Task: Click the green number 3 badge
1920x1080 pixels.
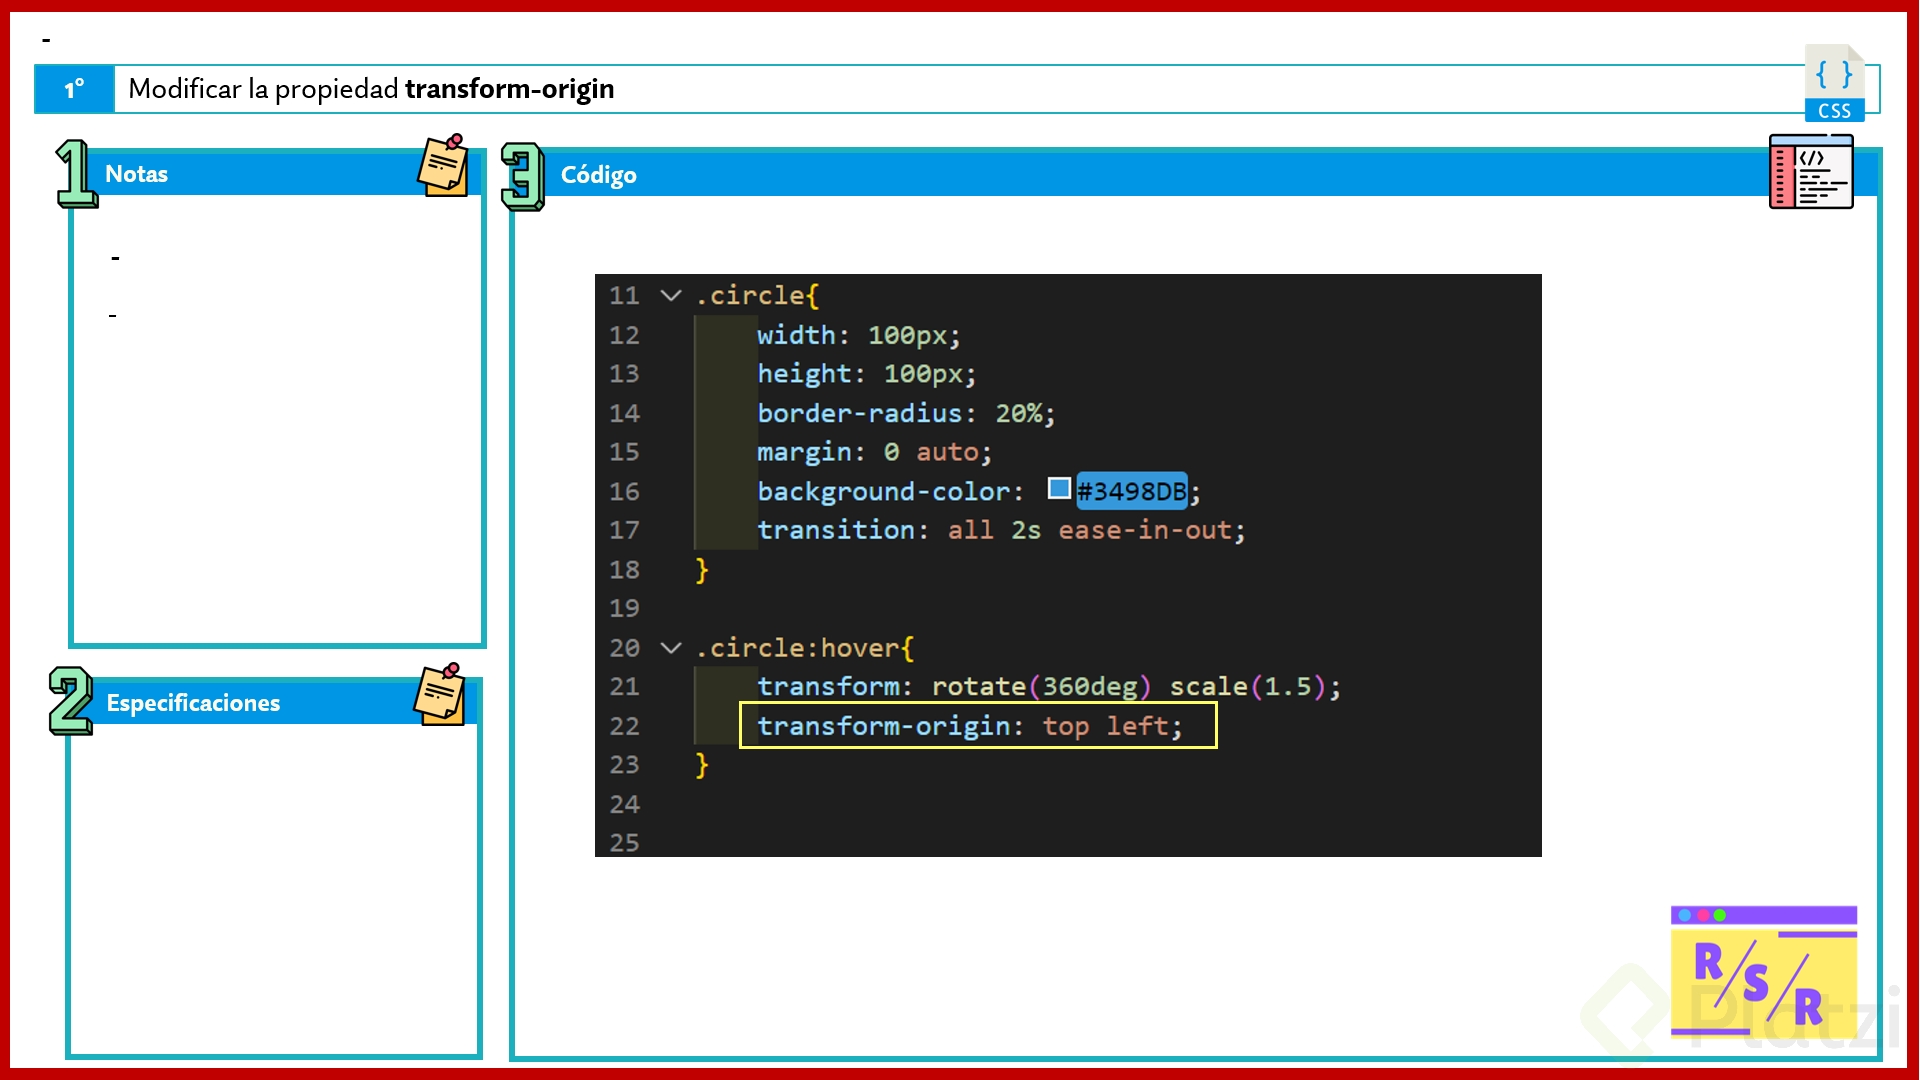Action: pyautogui.click(x=522, y=176)
